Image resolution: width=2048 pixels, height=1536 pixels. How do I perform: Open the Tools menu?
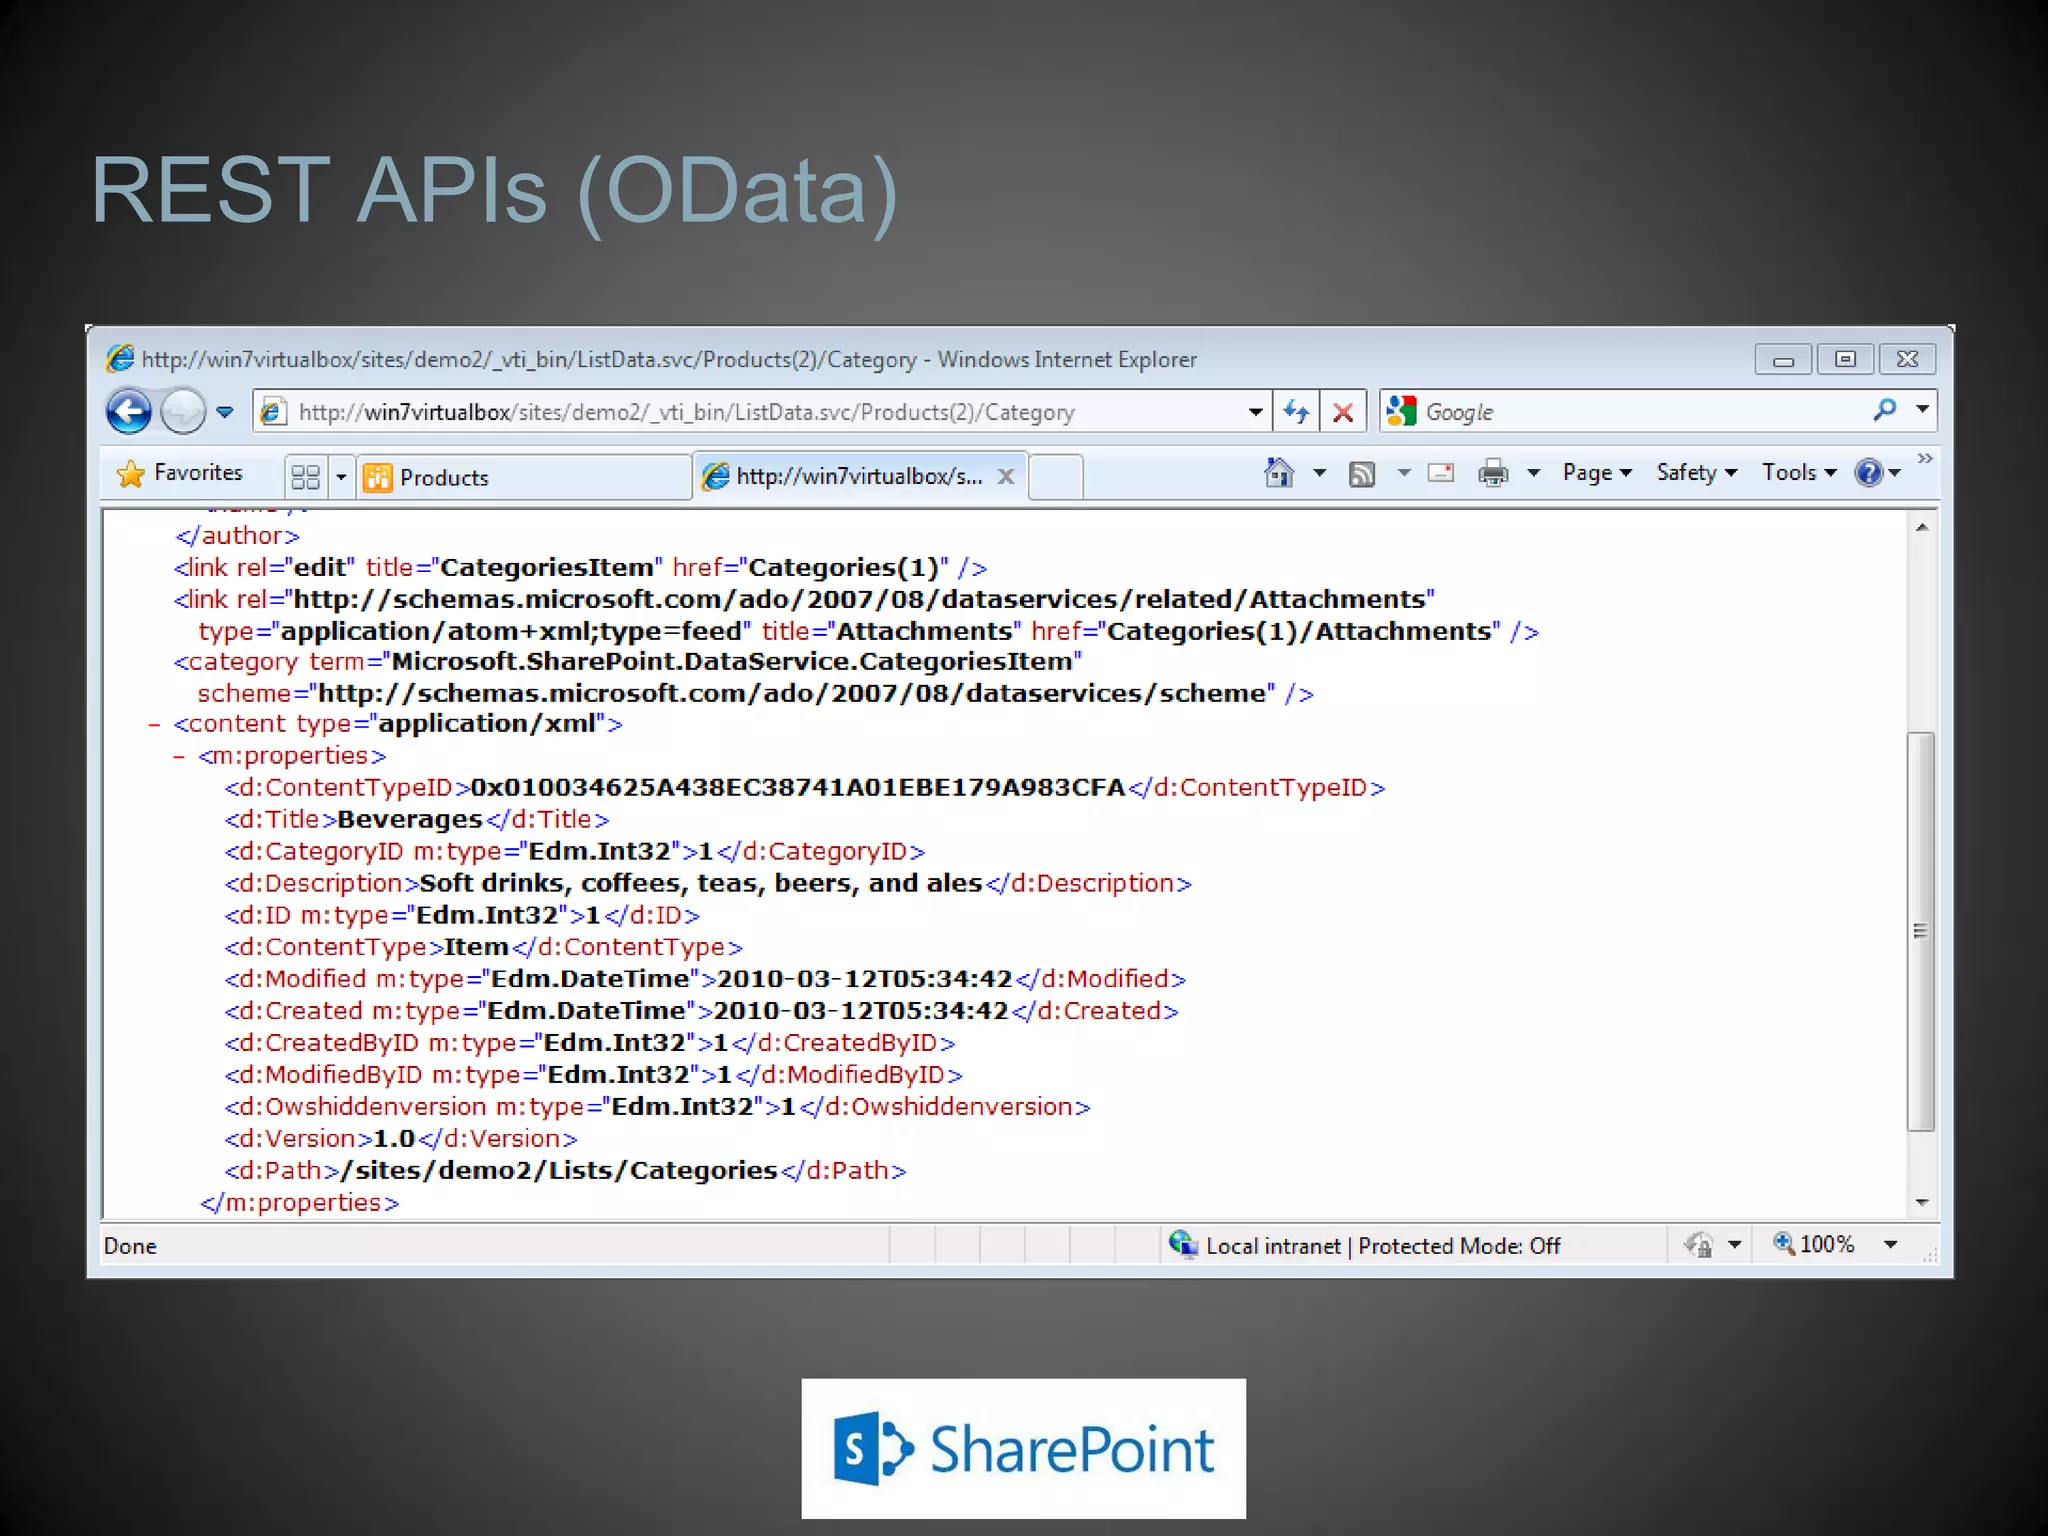(x=1799, y=473)
